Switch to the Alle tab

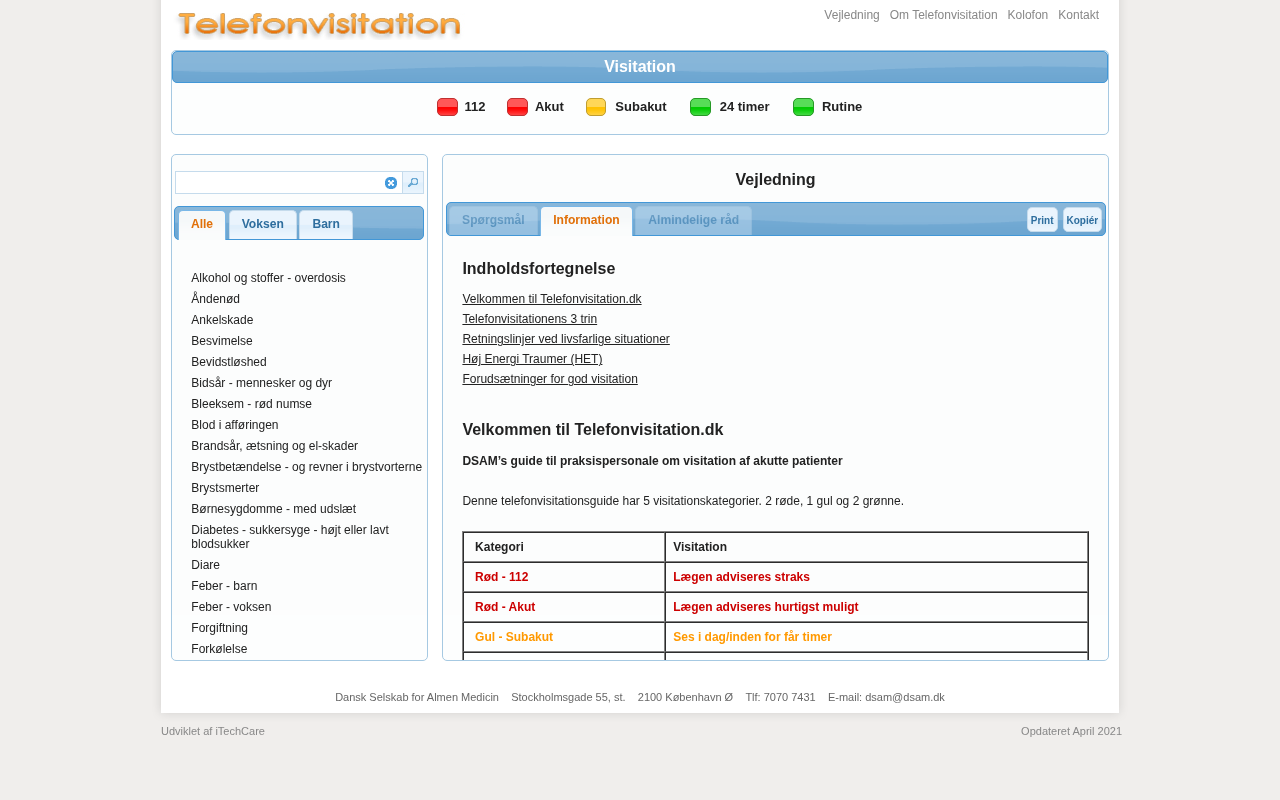pos(202,225)
